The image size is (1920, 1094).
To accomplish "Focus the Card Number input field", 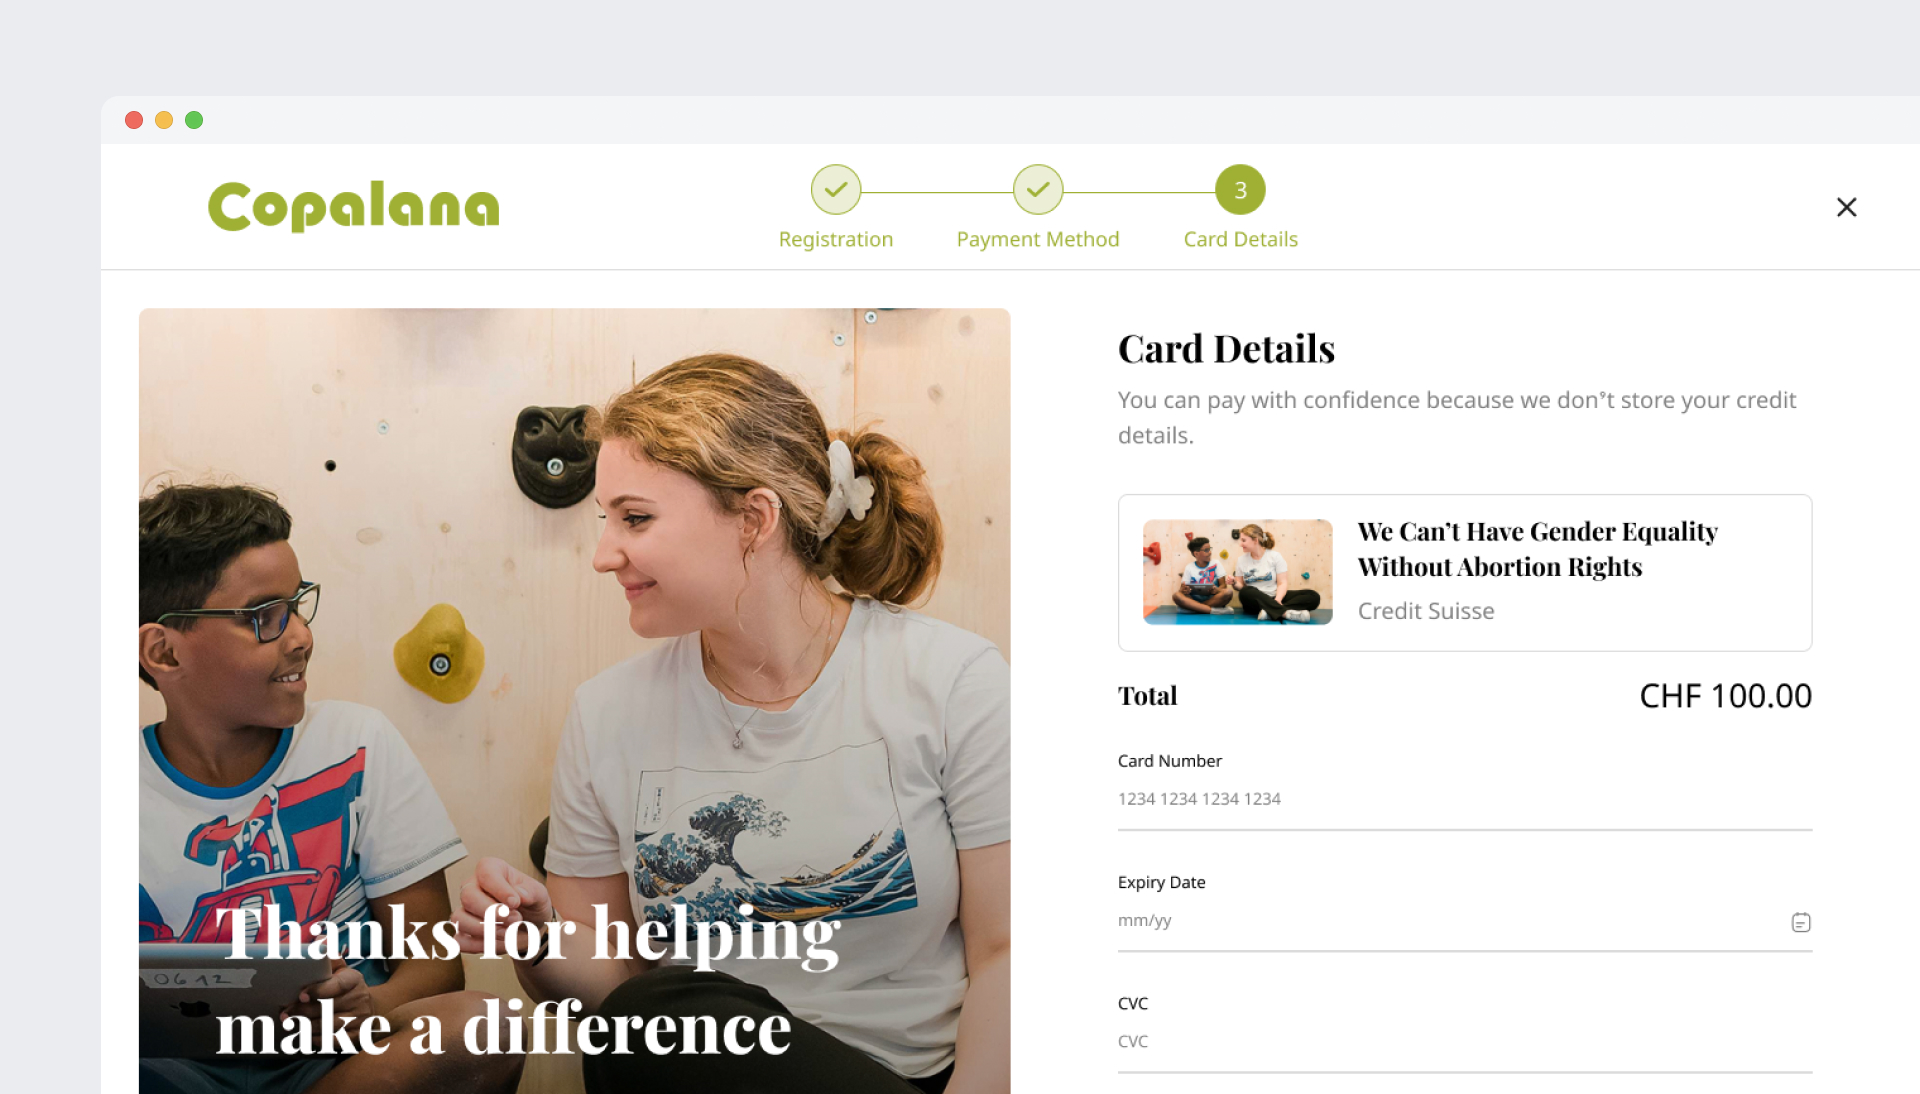I will [1465, 799].
